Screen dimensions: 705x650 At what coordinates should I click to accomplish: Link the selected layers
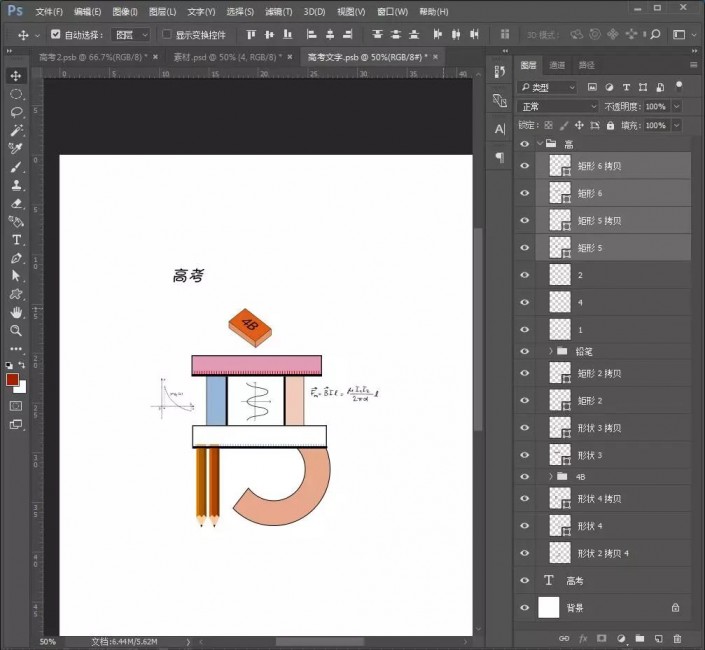pos(564,638)
